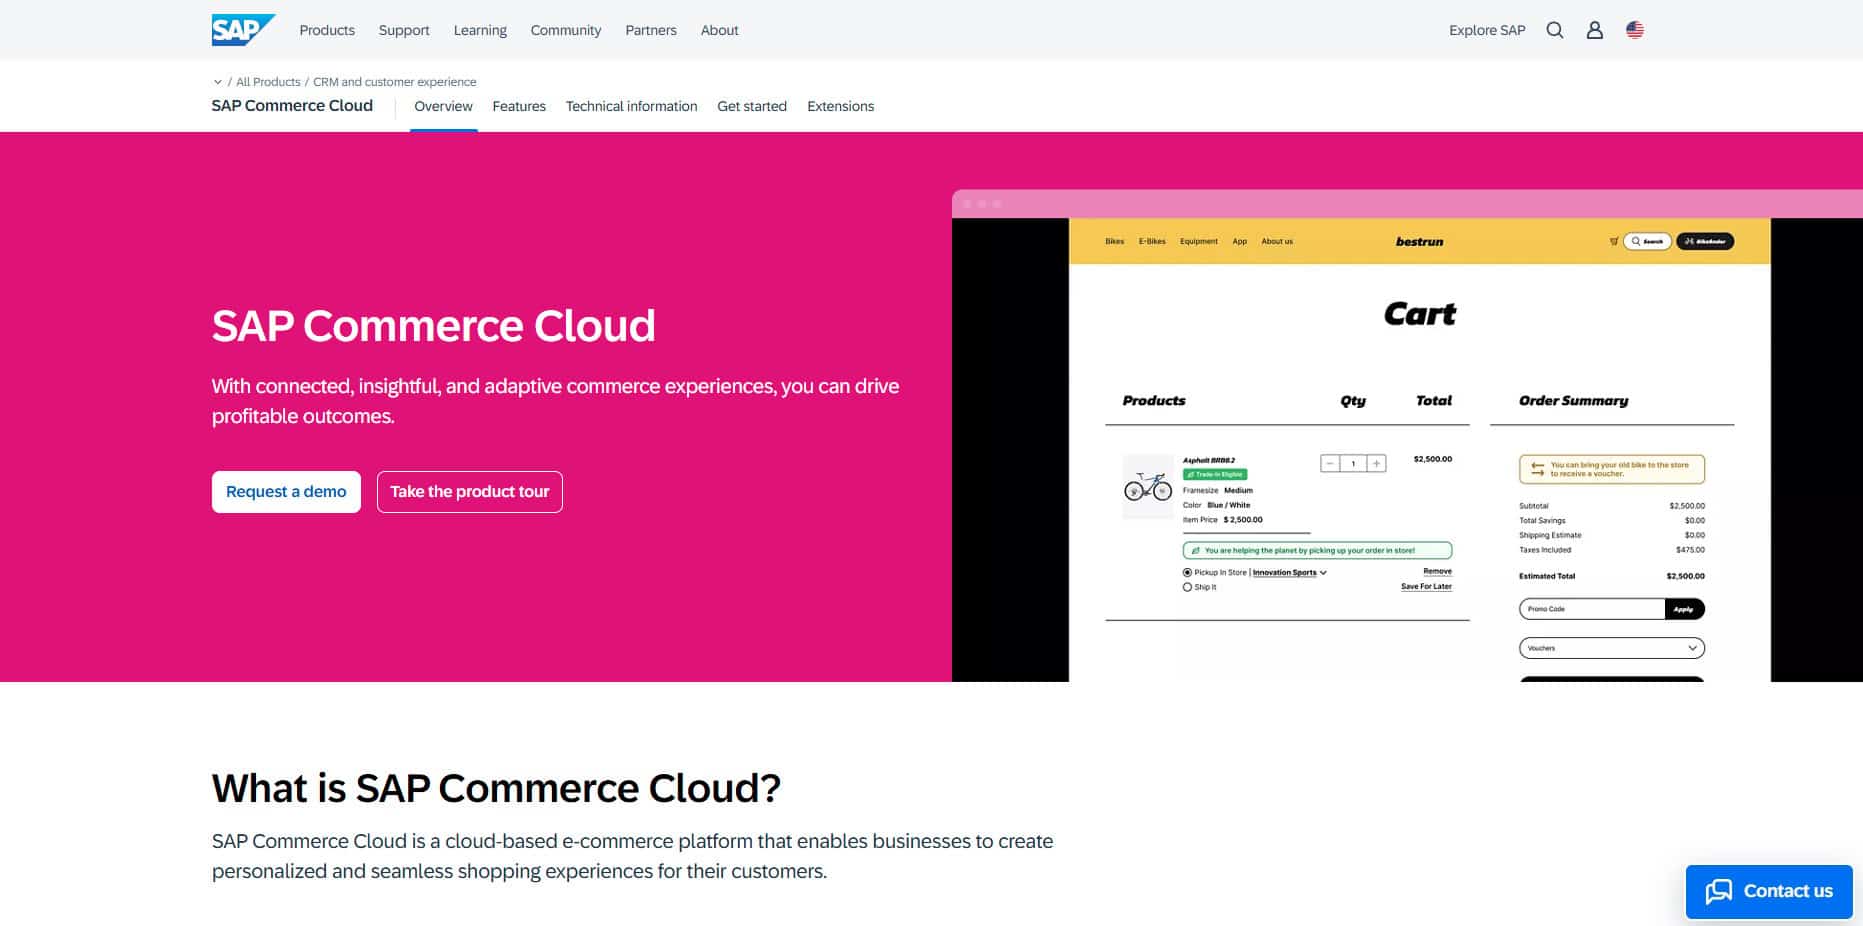This screenshot has width=1863, height=926.
Task: Click the Order Summary heading
Action: 1573,400
